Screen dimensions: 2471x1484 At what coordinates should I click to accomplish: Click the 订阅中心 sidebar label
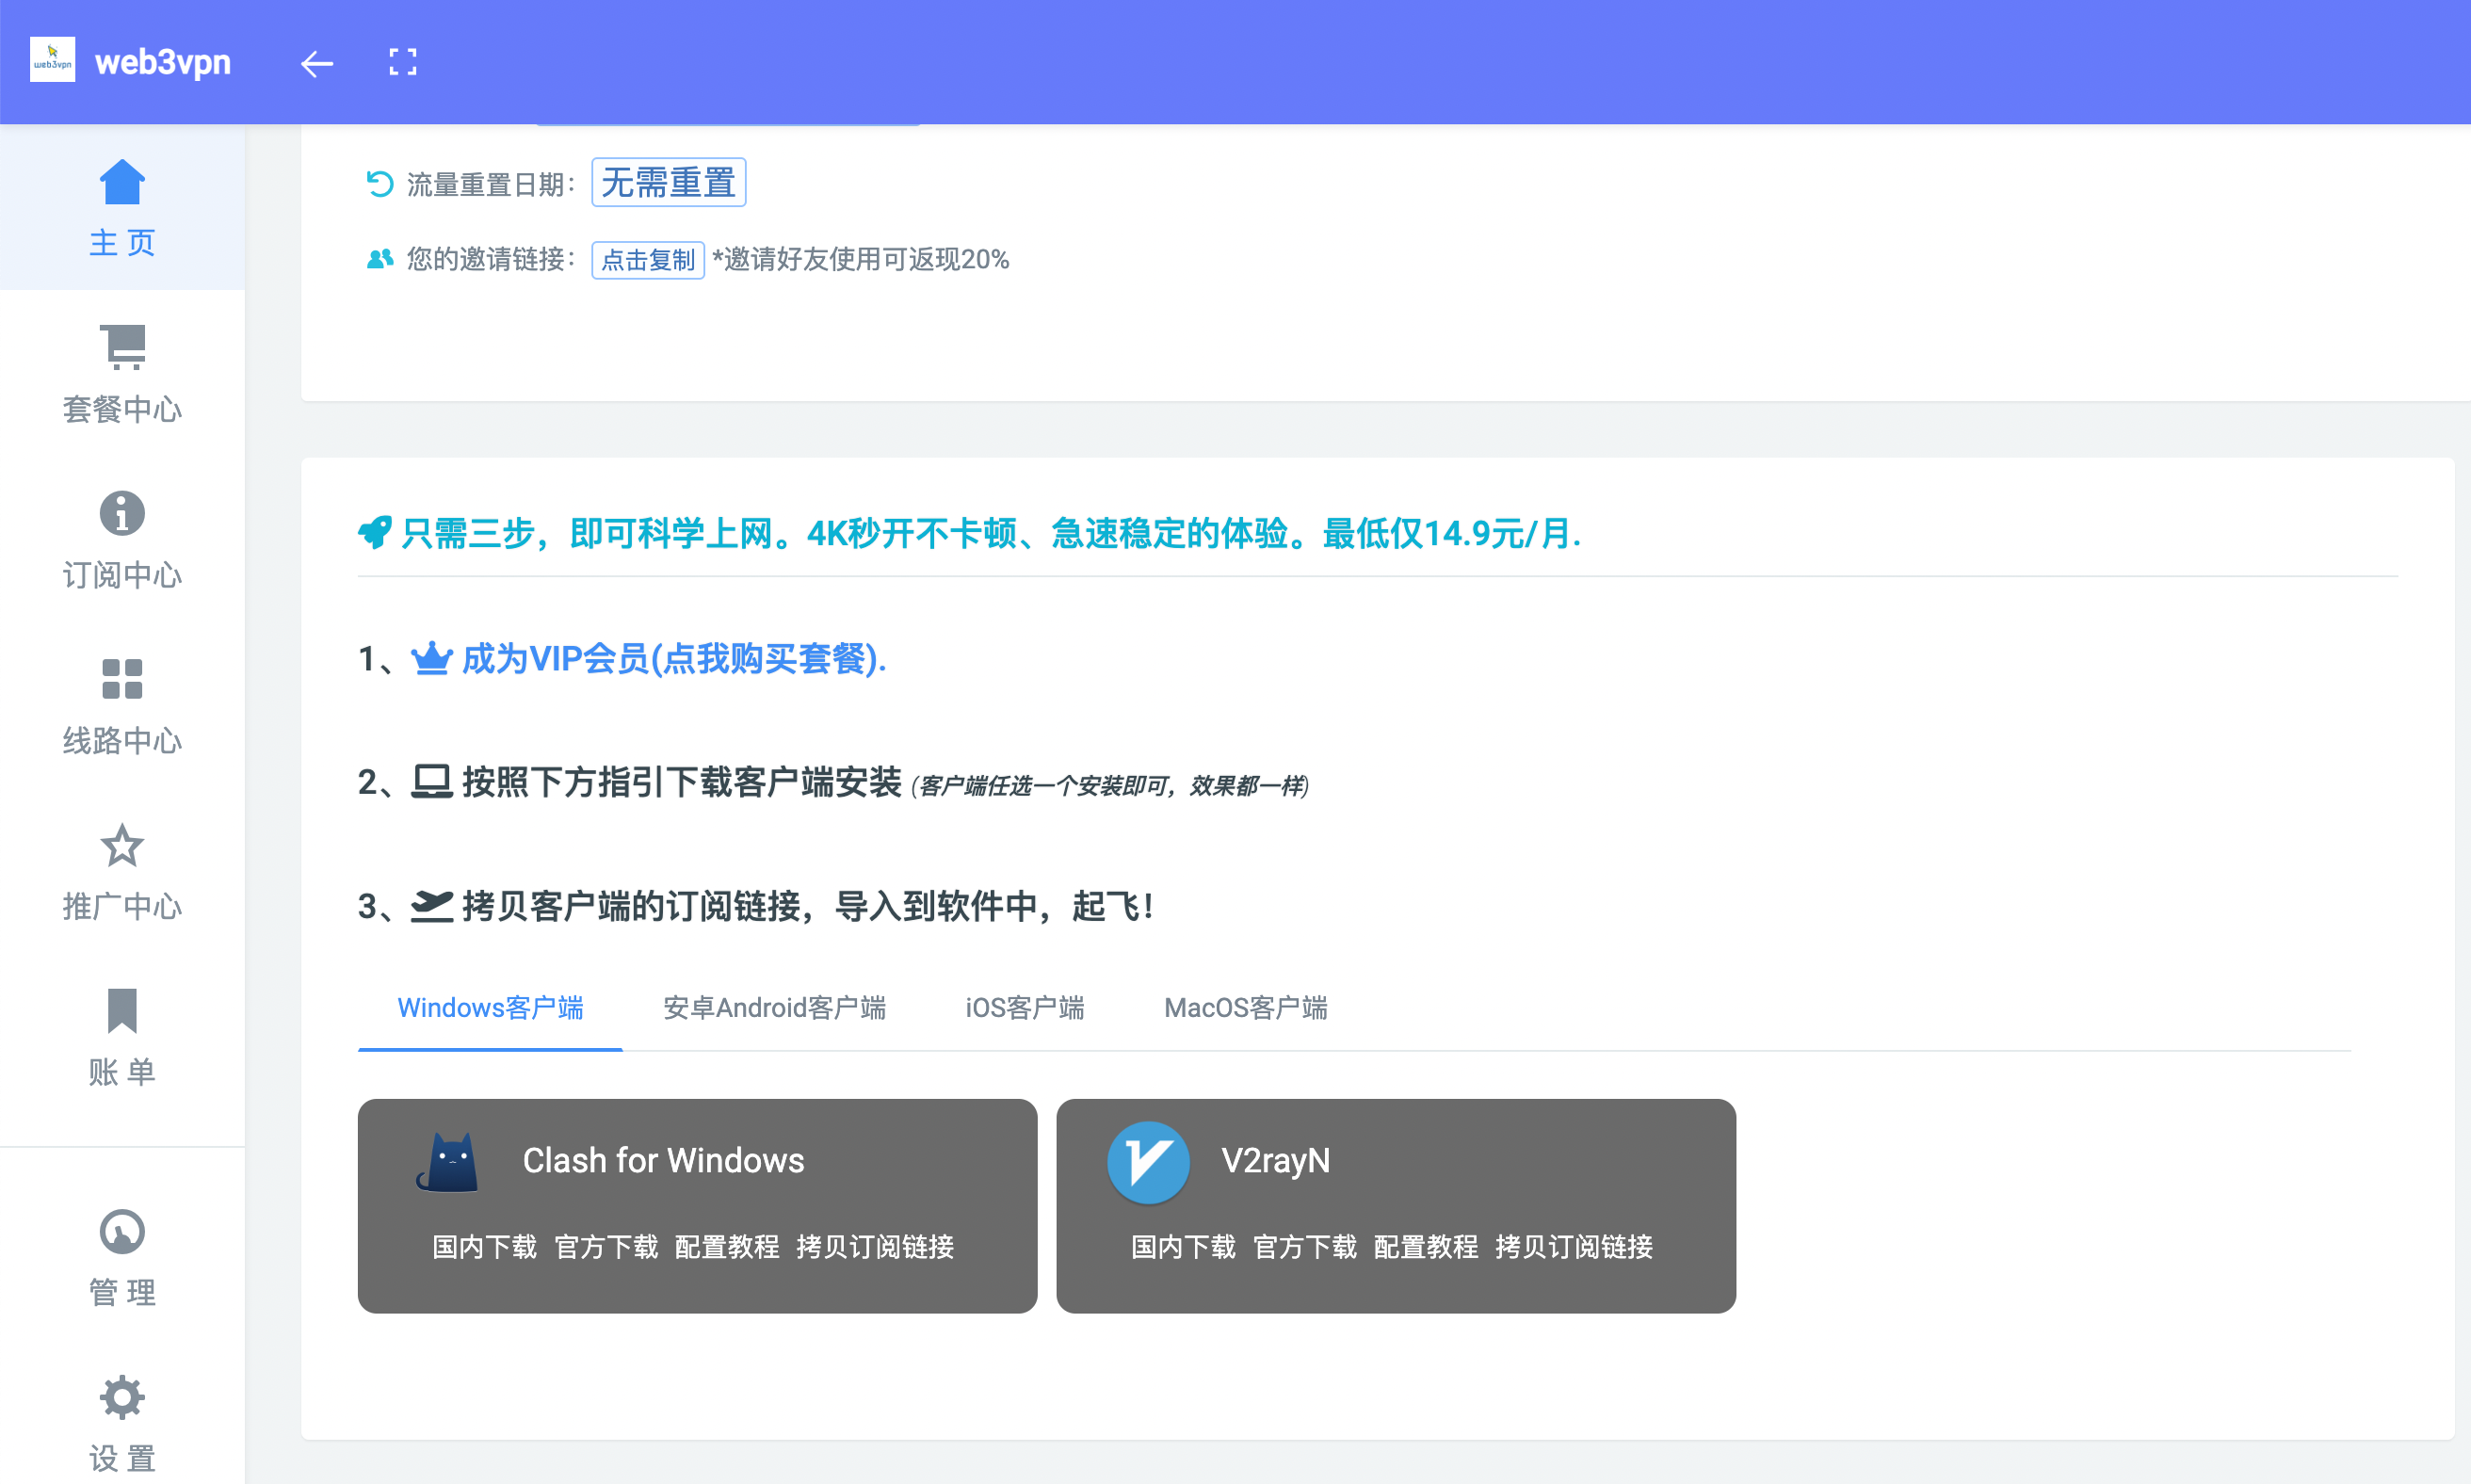coord(122,575)
